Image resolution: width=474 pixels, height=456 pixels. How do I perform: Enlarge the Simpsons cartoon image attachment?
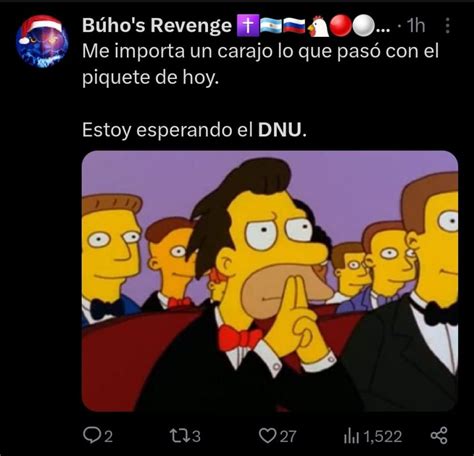[x=270, y=281]
